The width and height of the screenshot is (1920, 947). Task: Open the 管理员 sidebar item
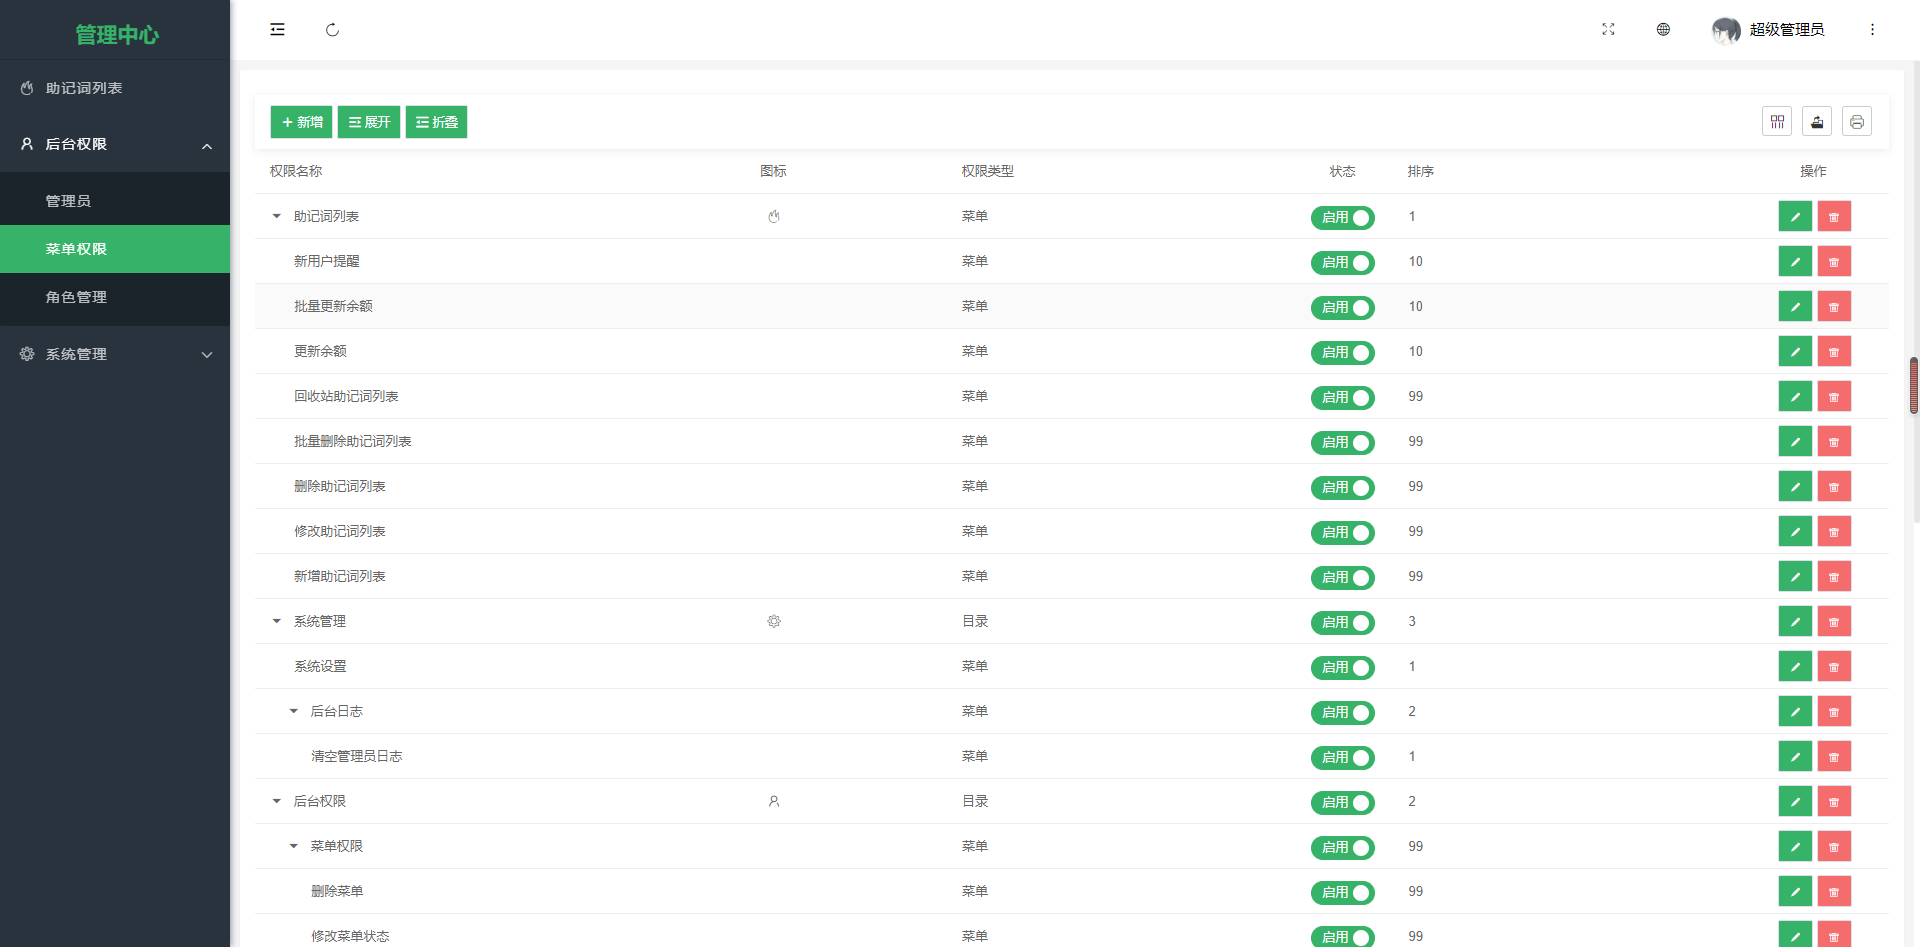click(115, 201)
